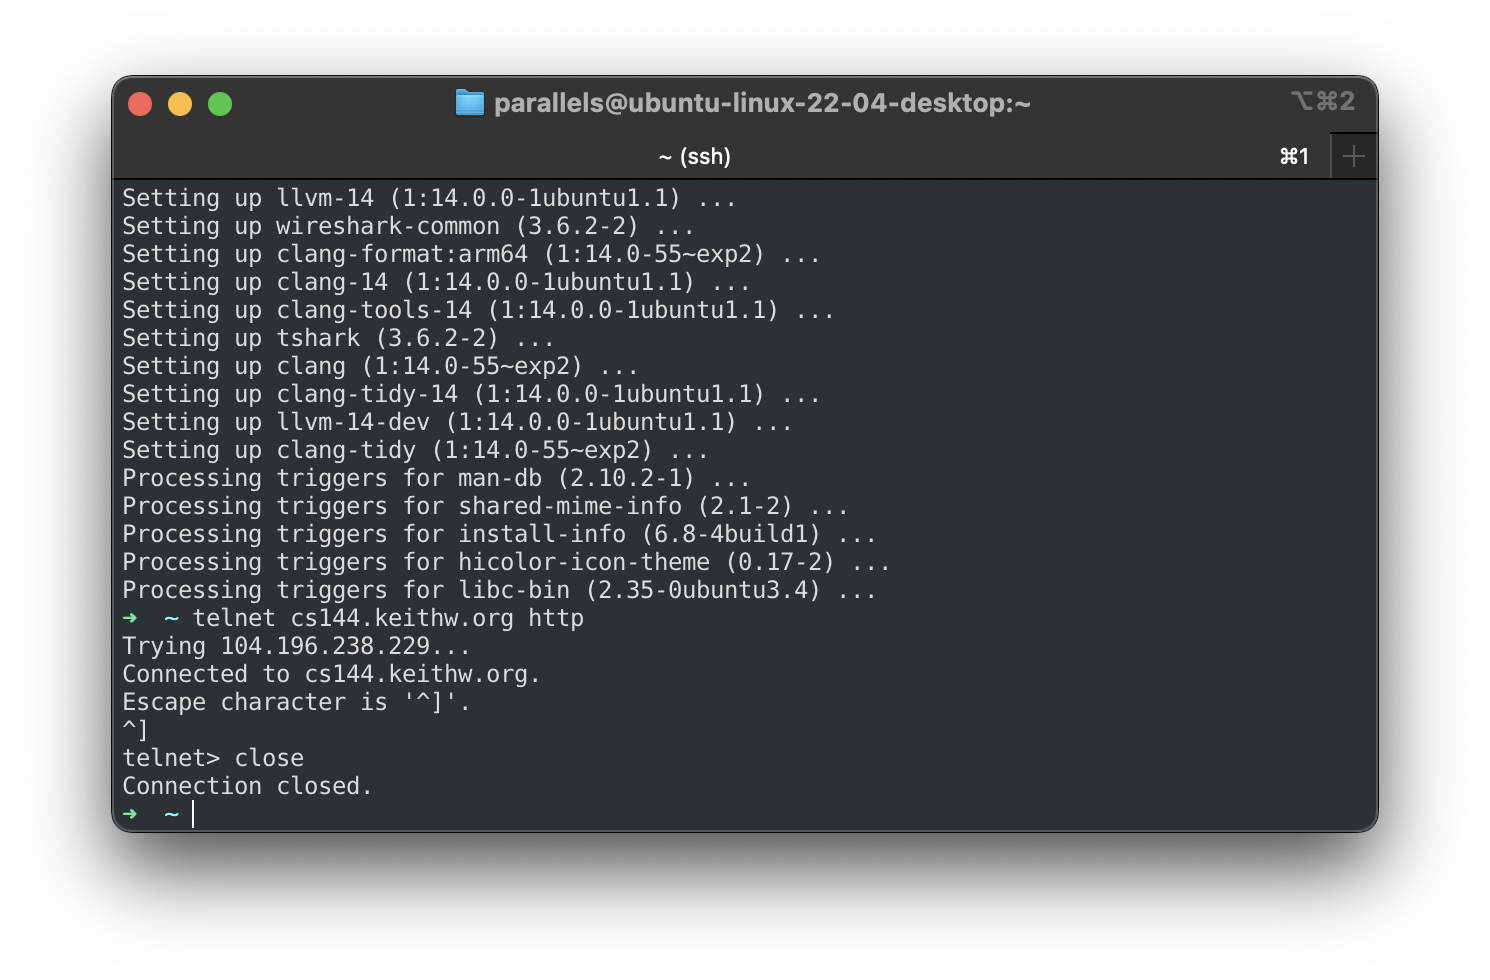Click the green prompt arrow on the last line
The width and height of the screenshot is (1490, 980).
point(130,813)
